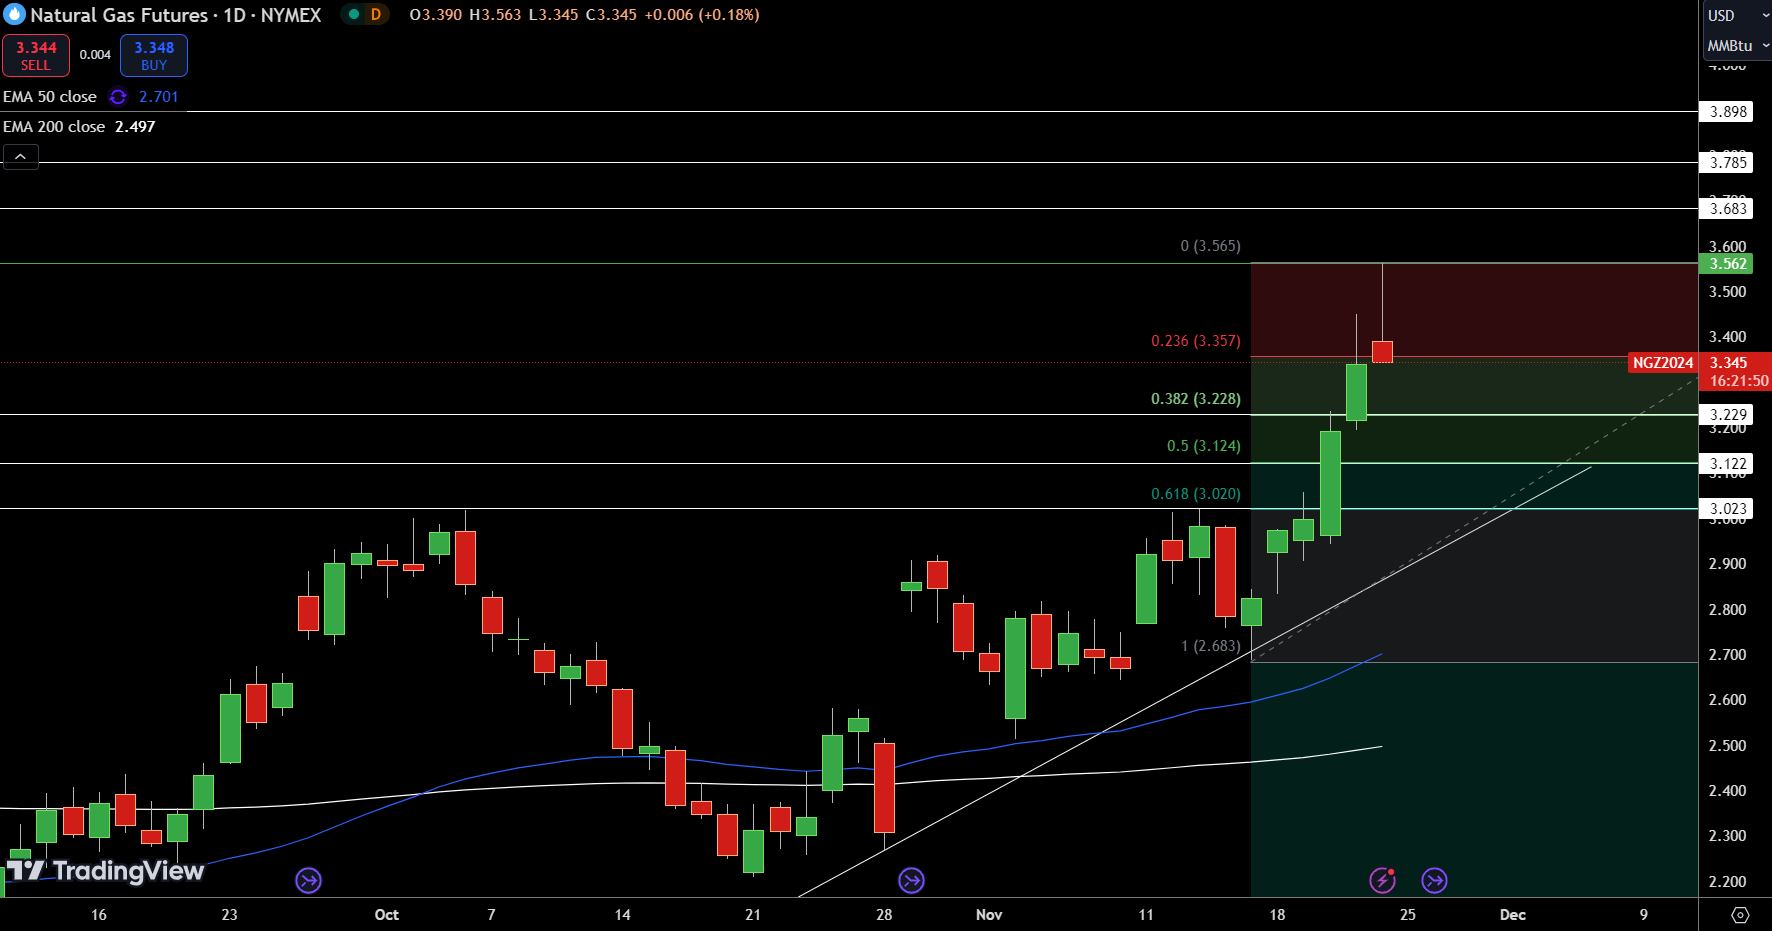Click the Nov date label on time axis

(989, 915)
